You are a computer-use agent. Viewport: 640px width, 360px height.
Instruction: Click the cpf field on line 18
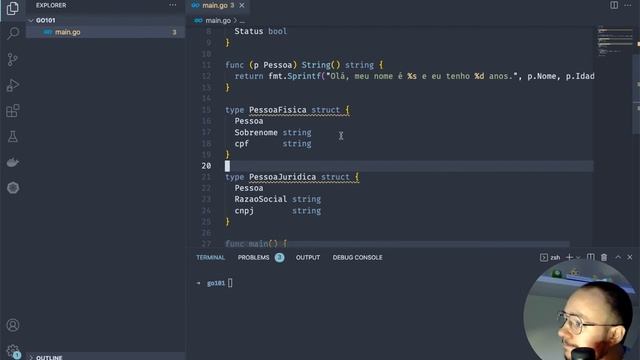point(242,144)
